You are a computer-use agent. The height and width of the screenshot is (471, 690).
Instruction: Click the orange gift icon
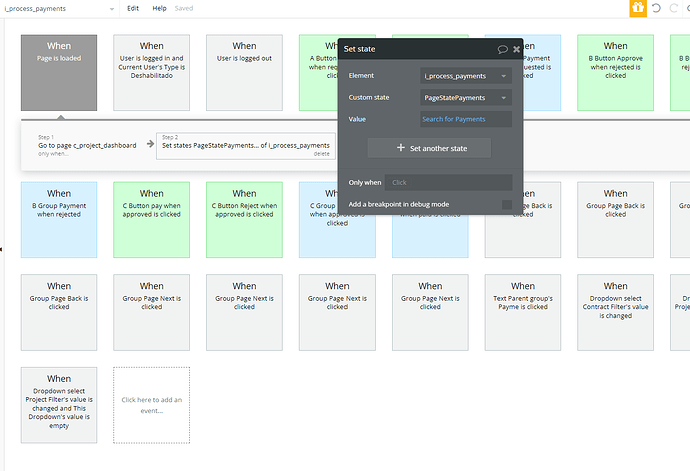pos(638,8)
